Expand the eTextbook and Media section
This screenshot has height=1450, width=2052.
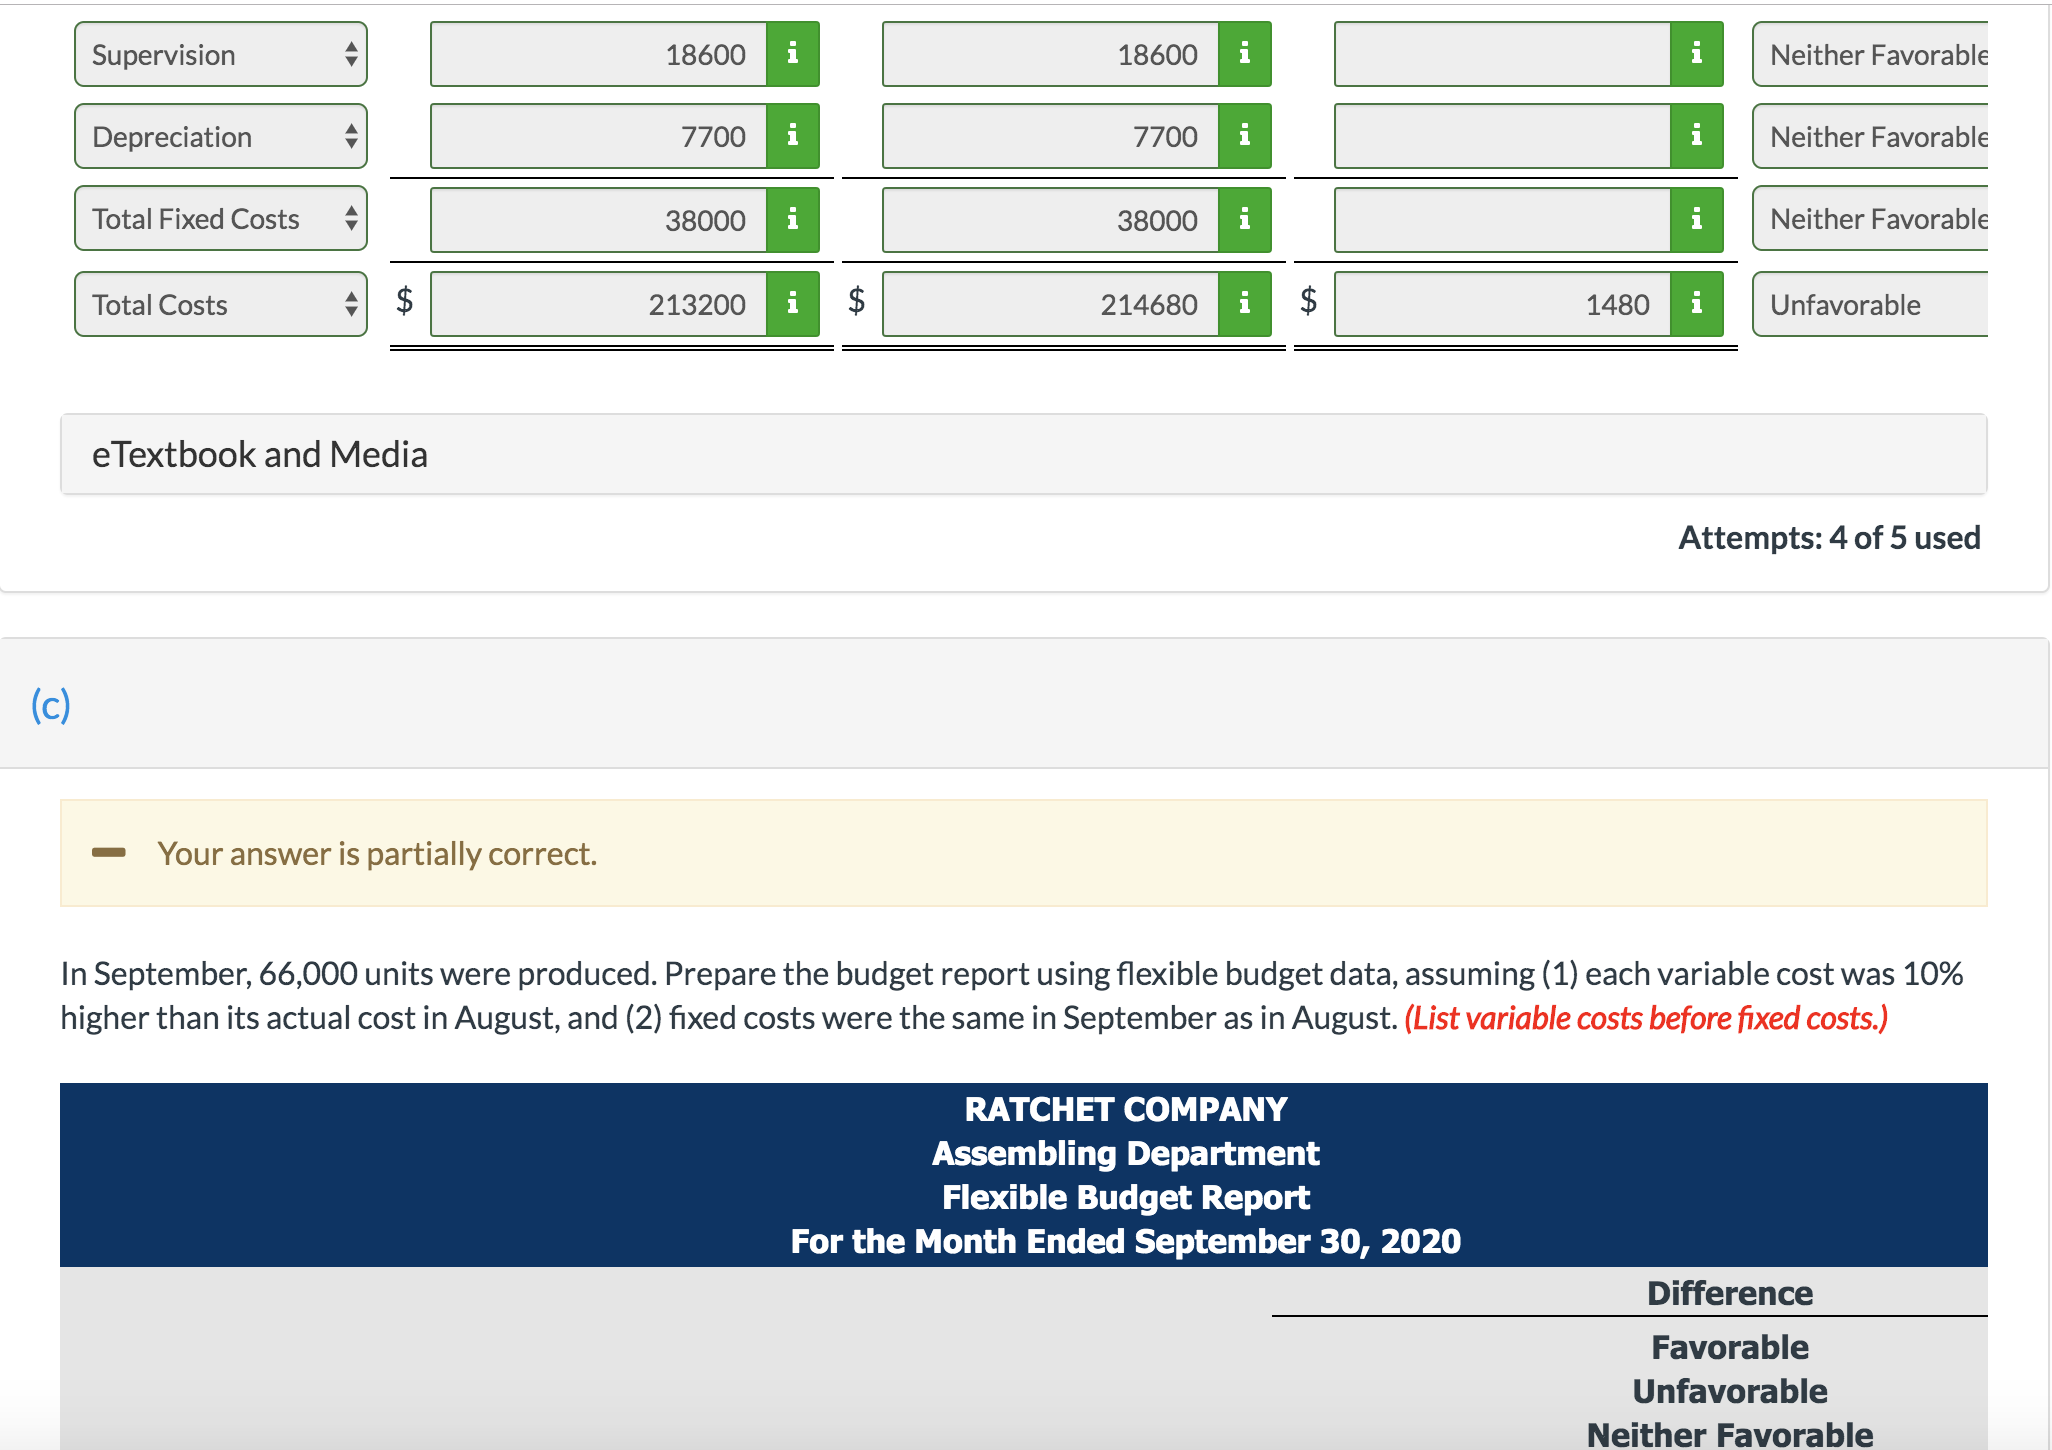coord(260,454)
